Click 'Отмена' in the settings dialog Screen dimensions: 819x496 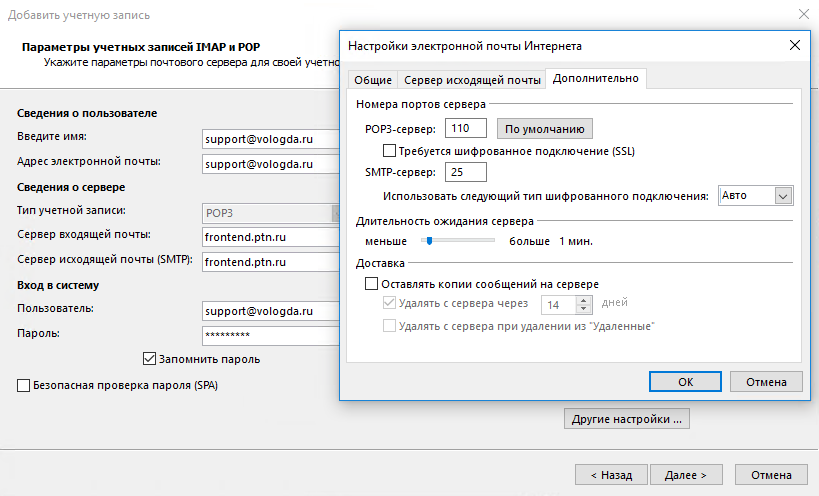point(766,381)
